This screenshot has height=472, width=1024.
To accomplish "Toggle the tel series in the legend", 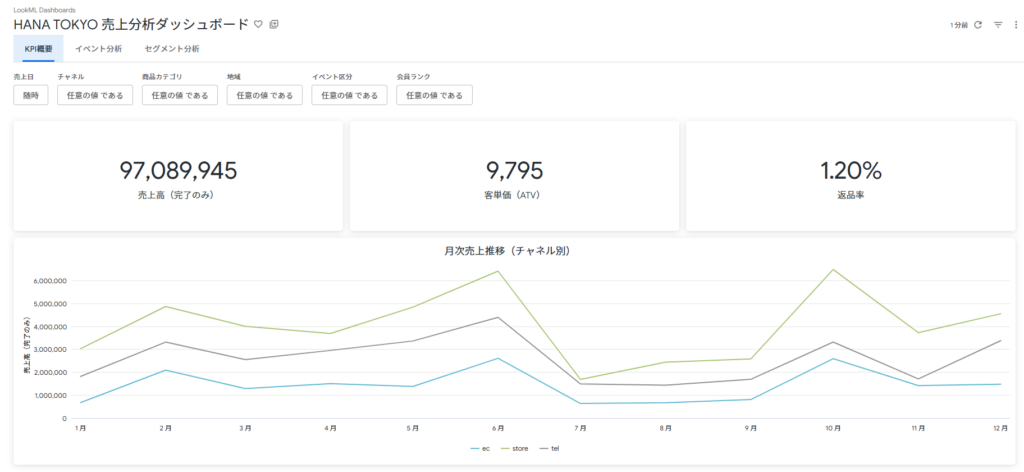I will pyautogui.click(x=549, y=448).
